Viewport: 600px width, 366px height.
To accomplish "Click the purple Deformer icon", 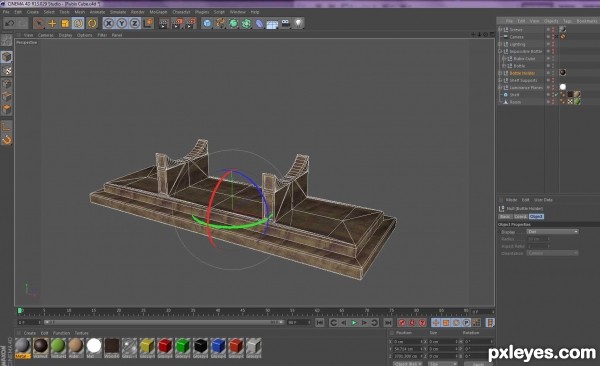I will click(259, 23).
